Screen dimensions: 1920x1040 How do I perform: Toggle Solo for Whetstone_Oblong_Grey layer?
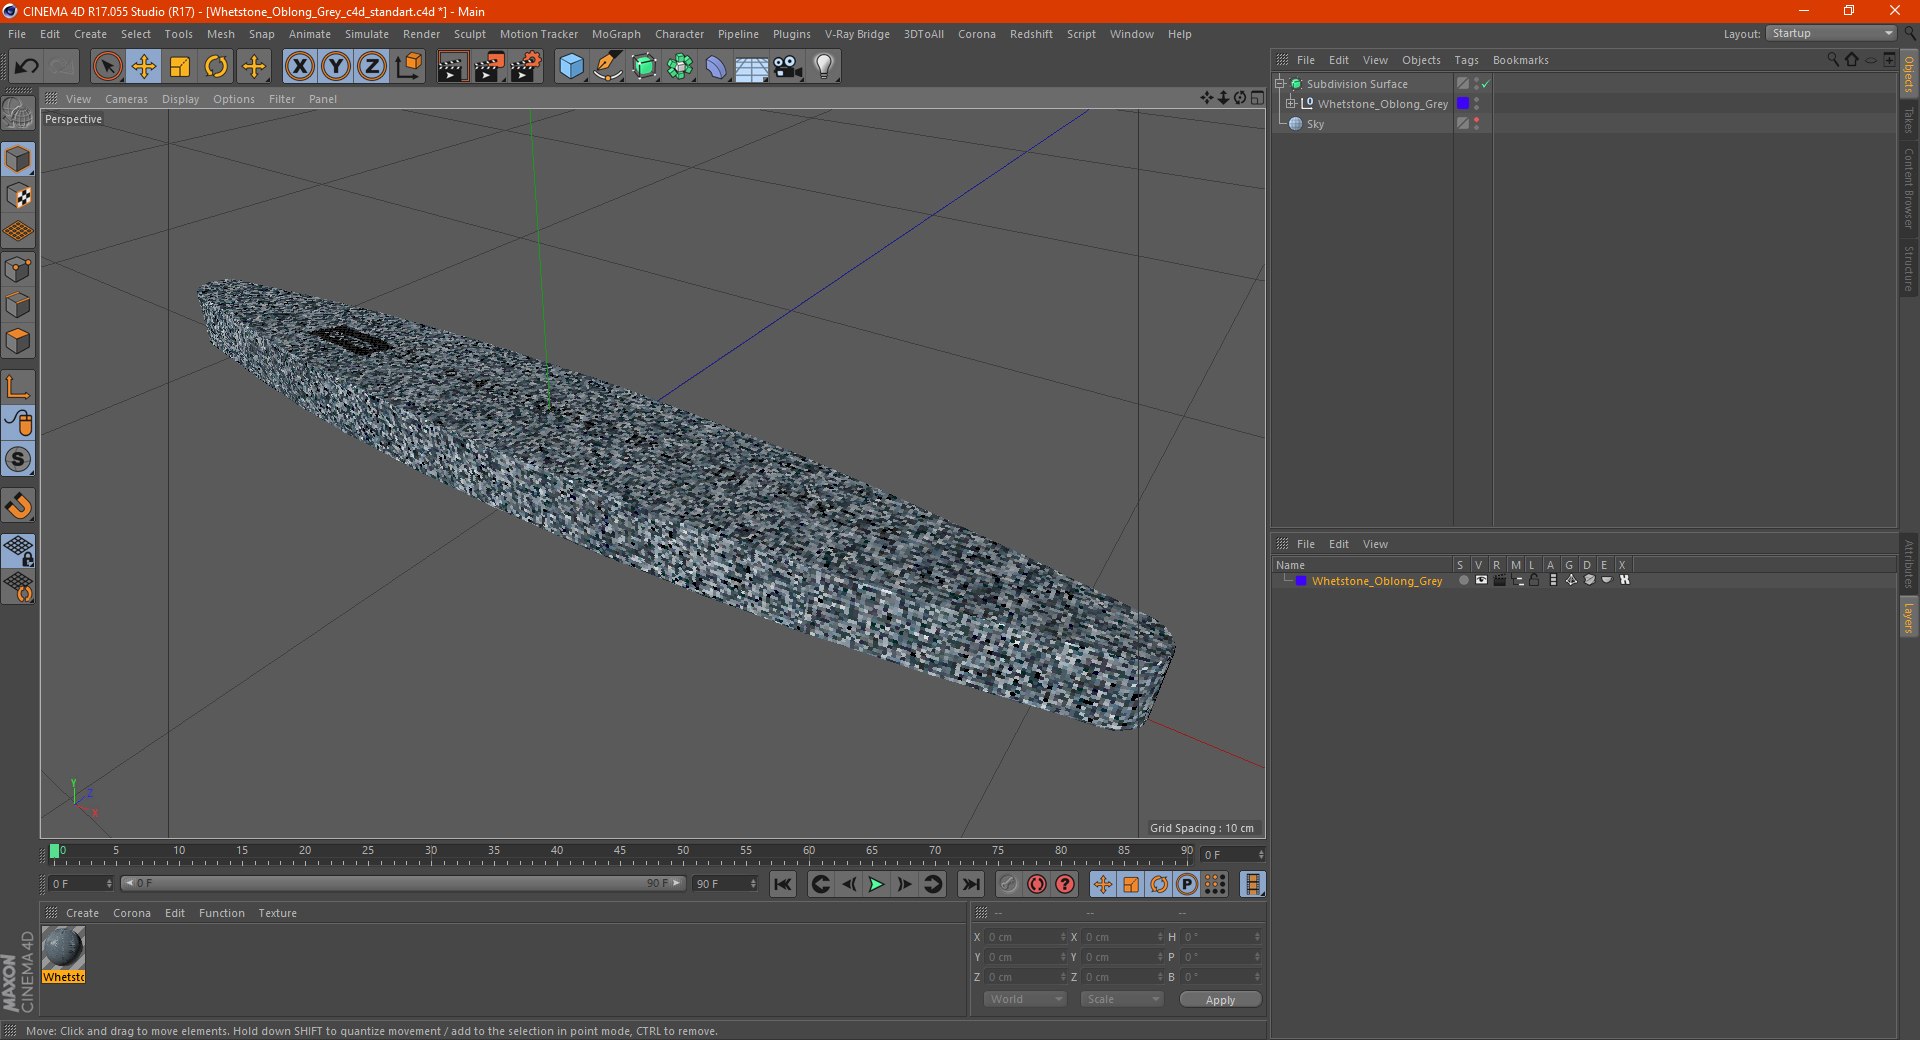tap(1464, 580)
